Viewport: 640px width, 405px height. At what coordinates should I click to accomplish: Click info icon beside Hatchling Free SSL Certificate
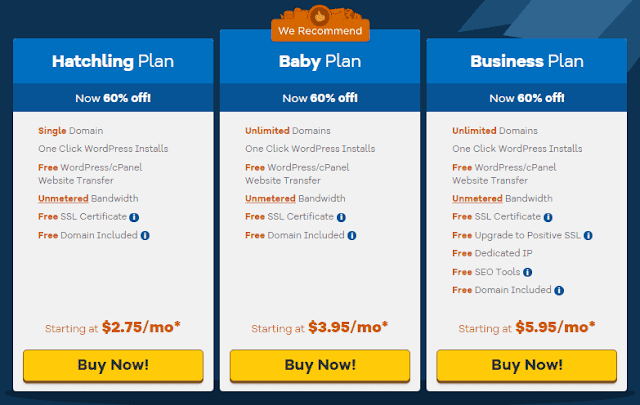(x=134, y=217)
